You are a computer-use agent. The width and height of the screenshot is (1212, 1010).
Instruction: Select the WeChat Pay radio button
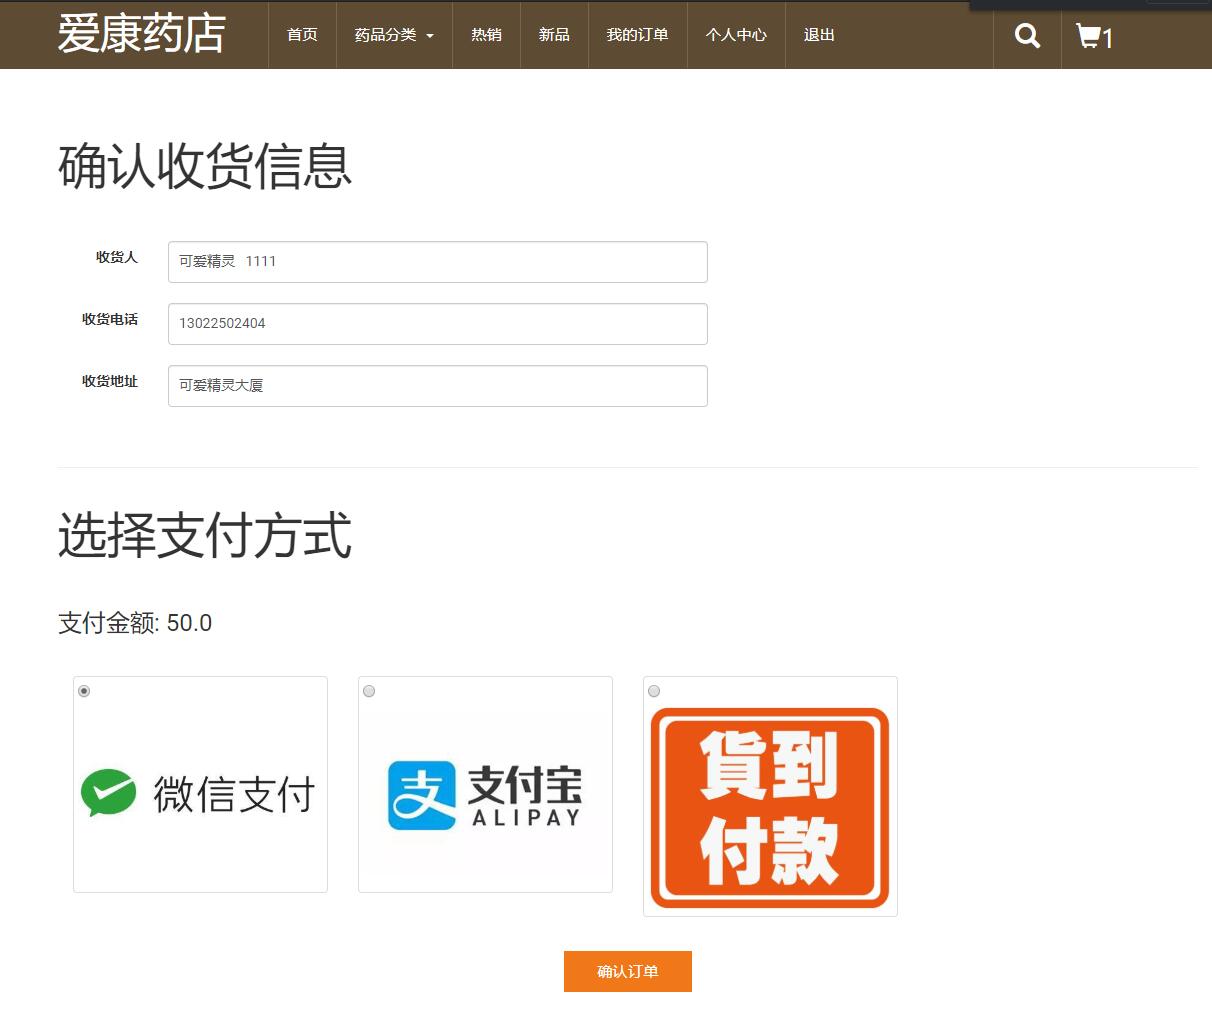click(84, 690)
